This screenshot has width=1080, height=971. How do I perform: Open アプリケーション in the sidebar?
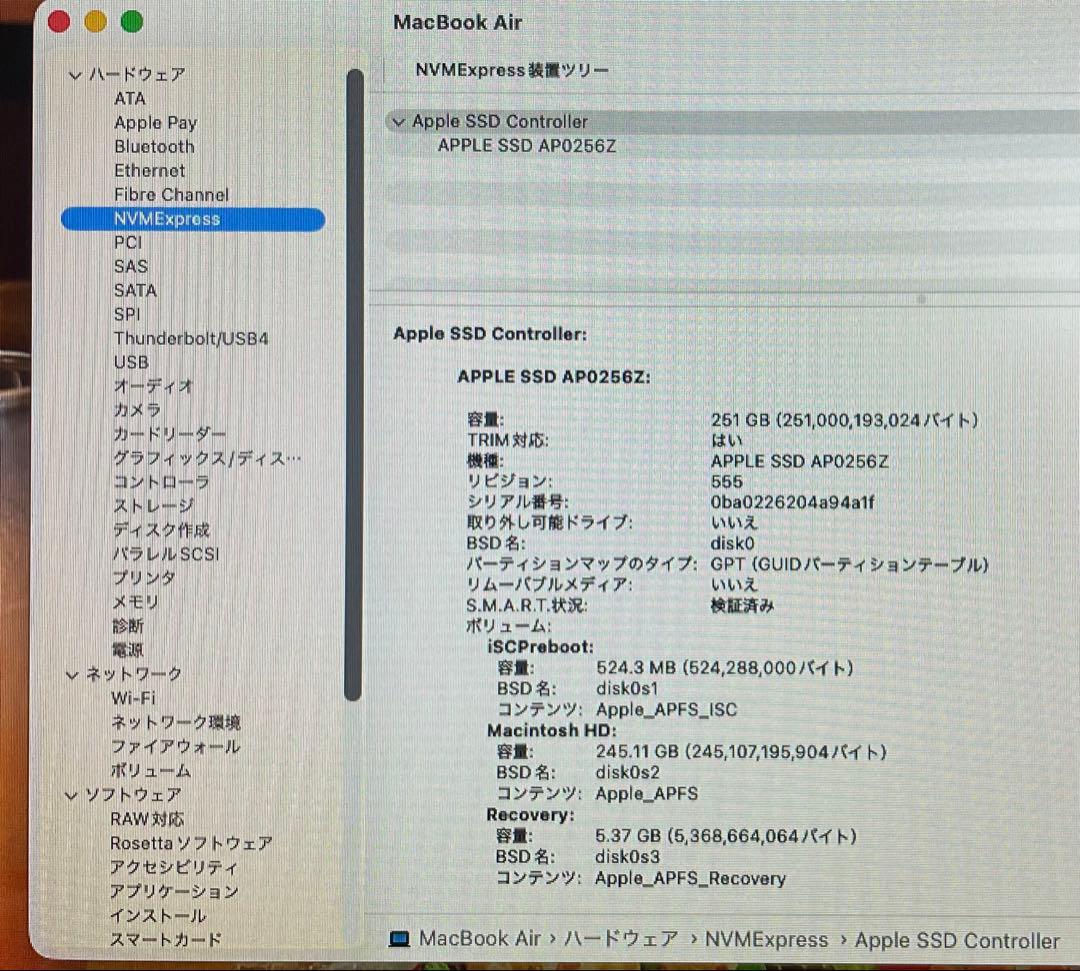174,892
